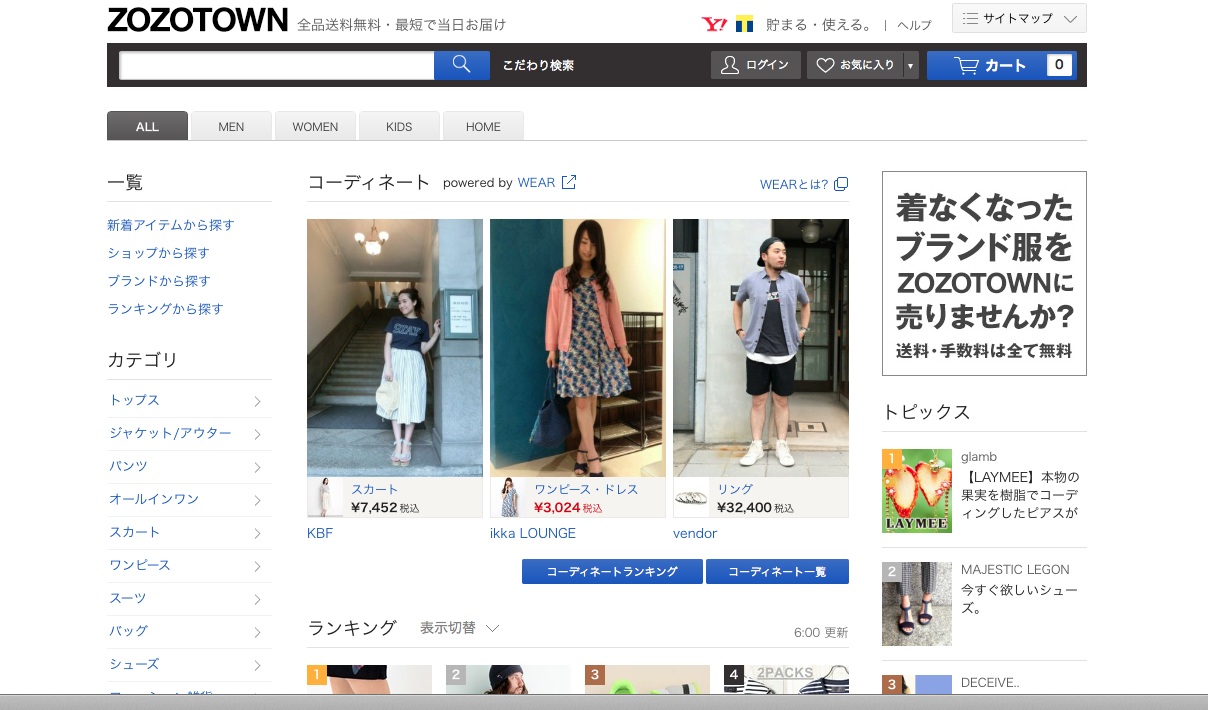Click ブランドから探す link
Screen dimensions: 1208x710
tap(159, 281)
